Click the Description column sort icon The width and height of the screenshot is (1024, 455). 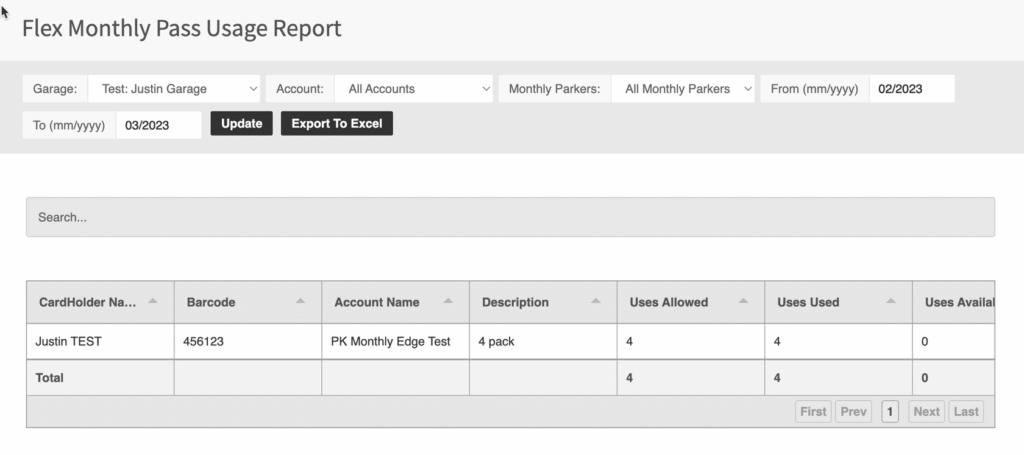tap(596, 301)
